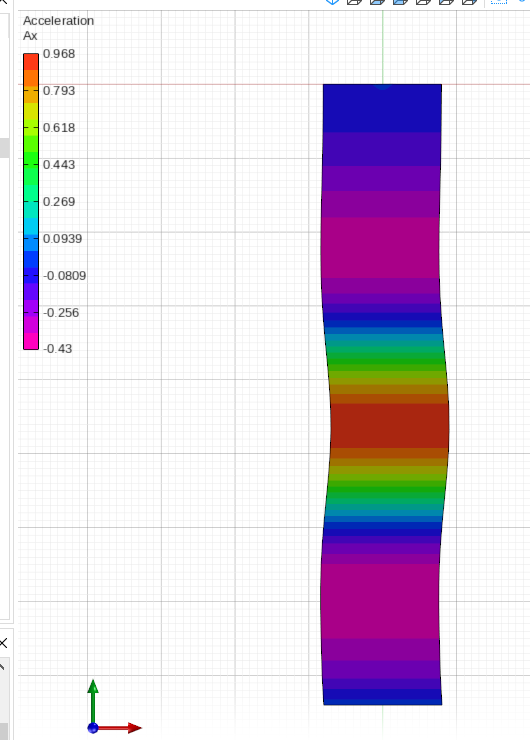The width and height of the screenshot is (530, 740).
Task: Pick the magenta swatch at the legend bottom
Action: tap(31, 341)
